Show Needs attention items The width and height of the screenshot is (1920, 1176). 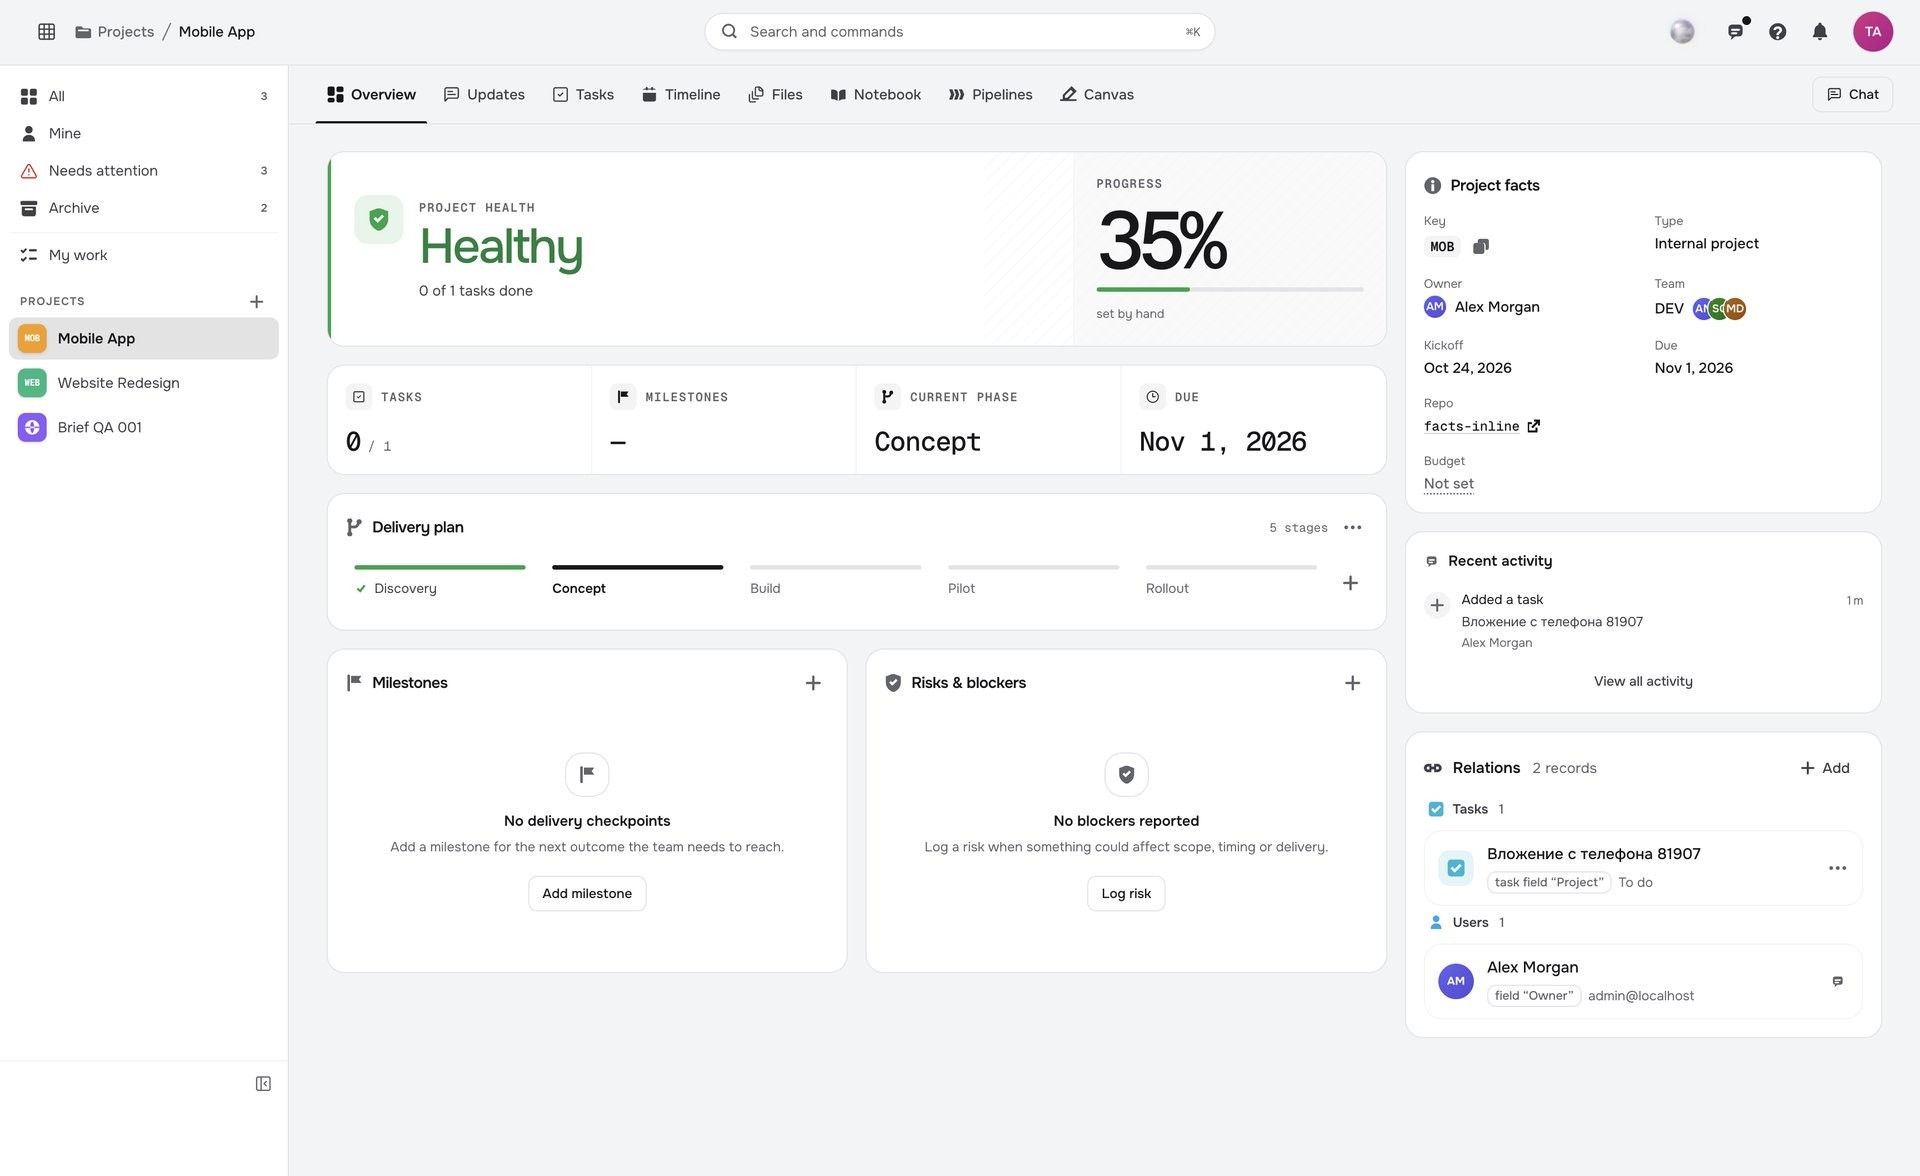point(143,171)
